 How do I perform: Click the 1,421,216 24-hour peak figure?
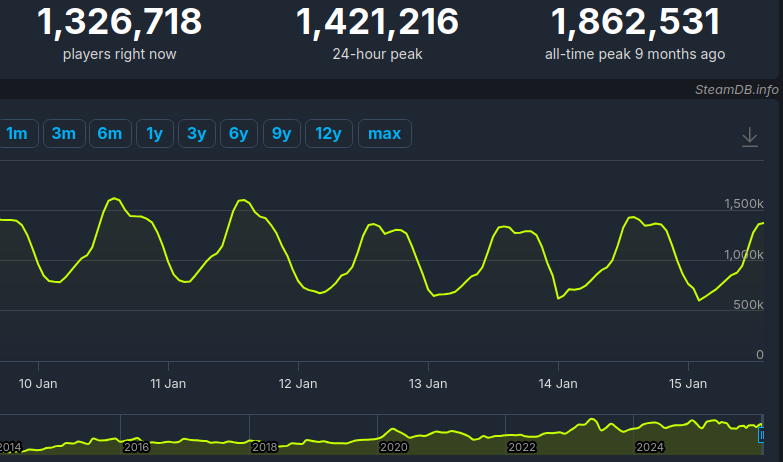pyautogui.click(x=377, y=21)
